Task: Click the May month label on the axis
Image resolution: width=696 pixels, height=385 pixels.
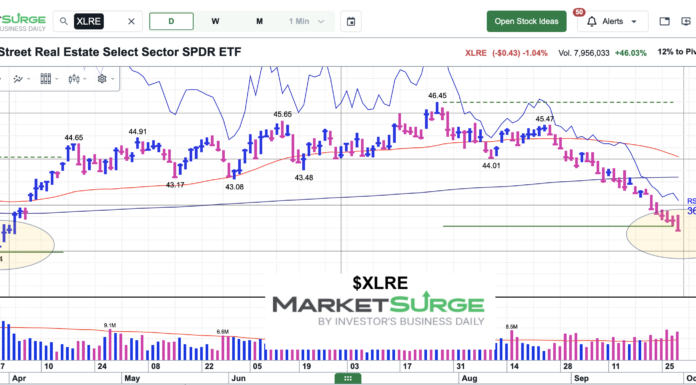Action: (132, 379)
